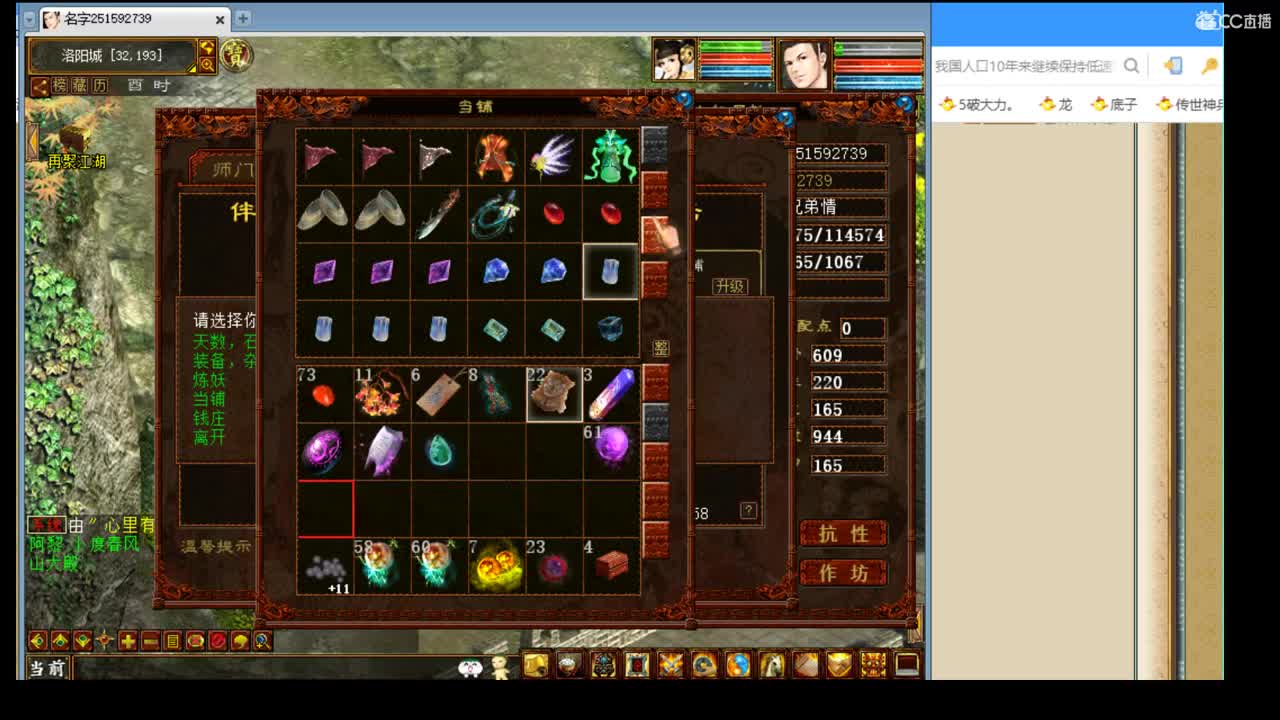The image size is (1280, 720).
Task: Open the round gold 赏 reward button
Action: [236, 55]
